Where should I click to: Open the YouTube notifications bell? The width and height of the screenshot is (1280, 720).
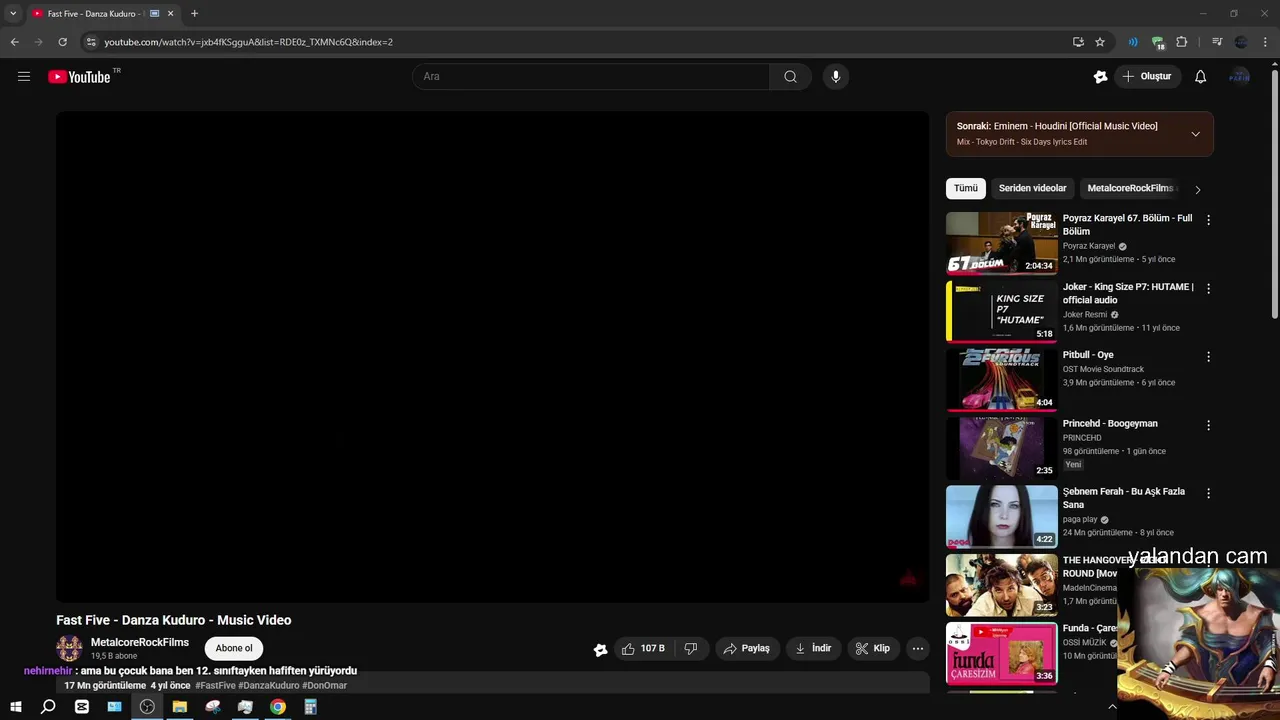click(1200, 76)
